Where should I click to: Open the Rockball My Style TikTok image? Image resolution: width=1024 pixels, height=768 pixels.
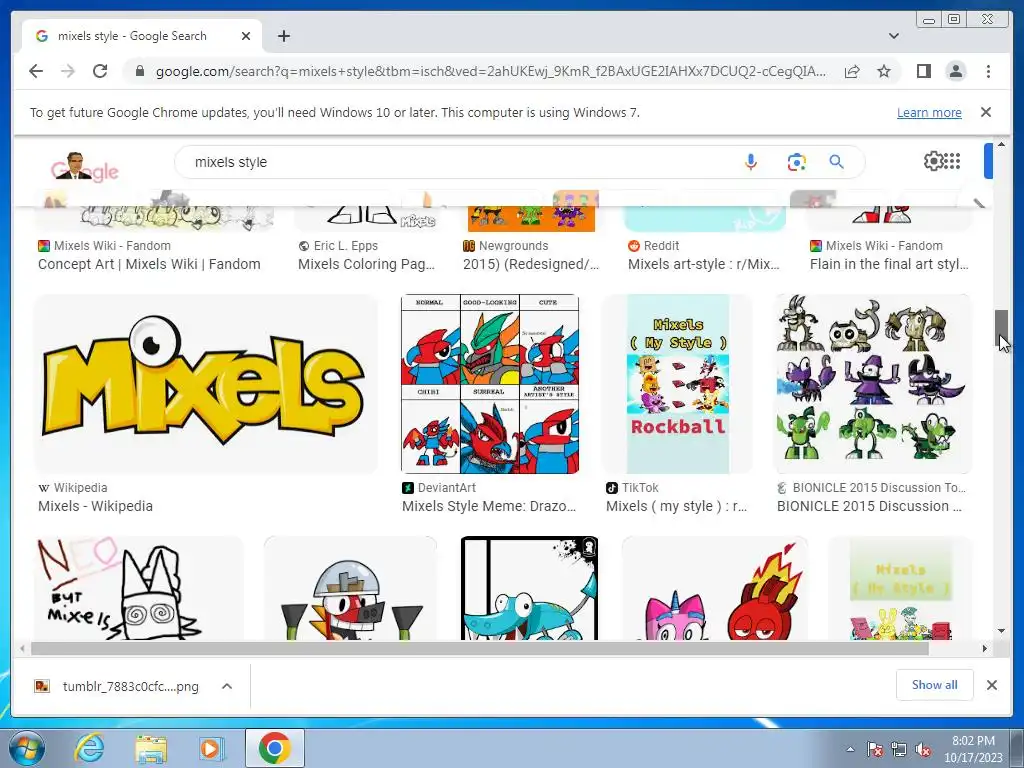pos(677,384)
